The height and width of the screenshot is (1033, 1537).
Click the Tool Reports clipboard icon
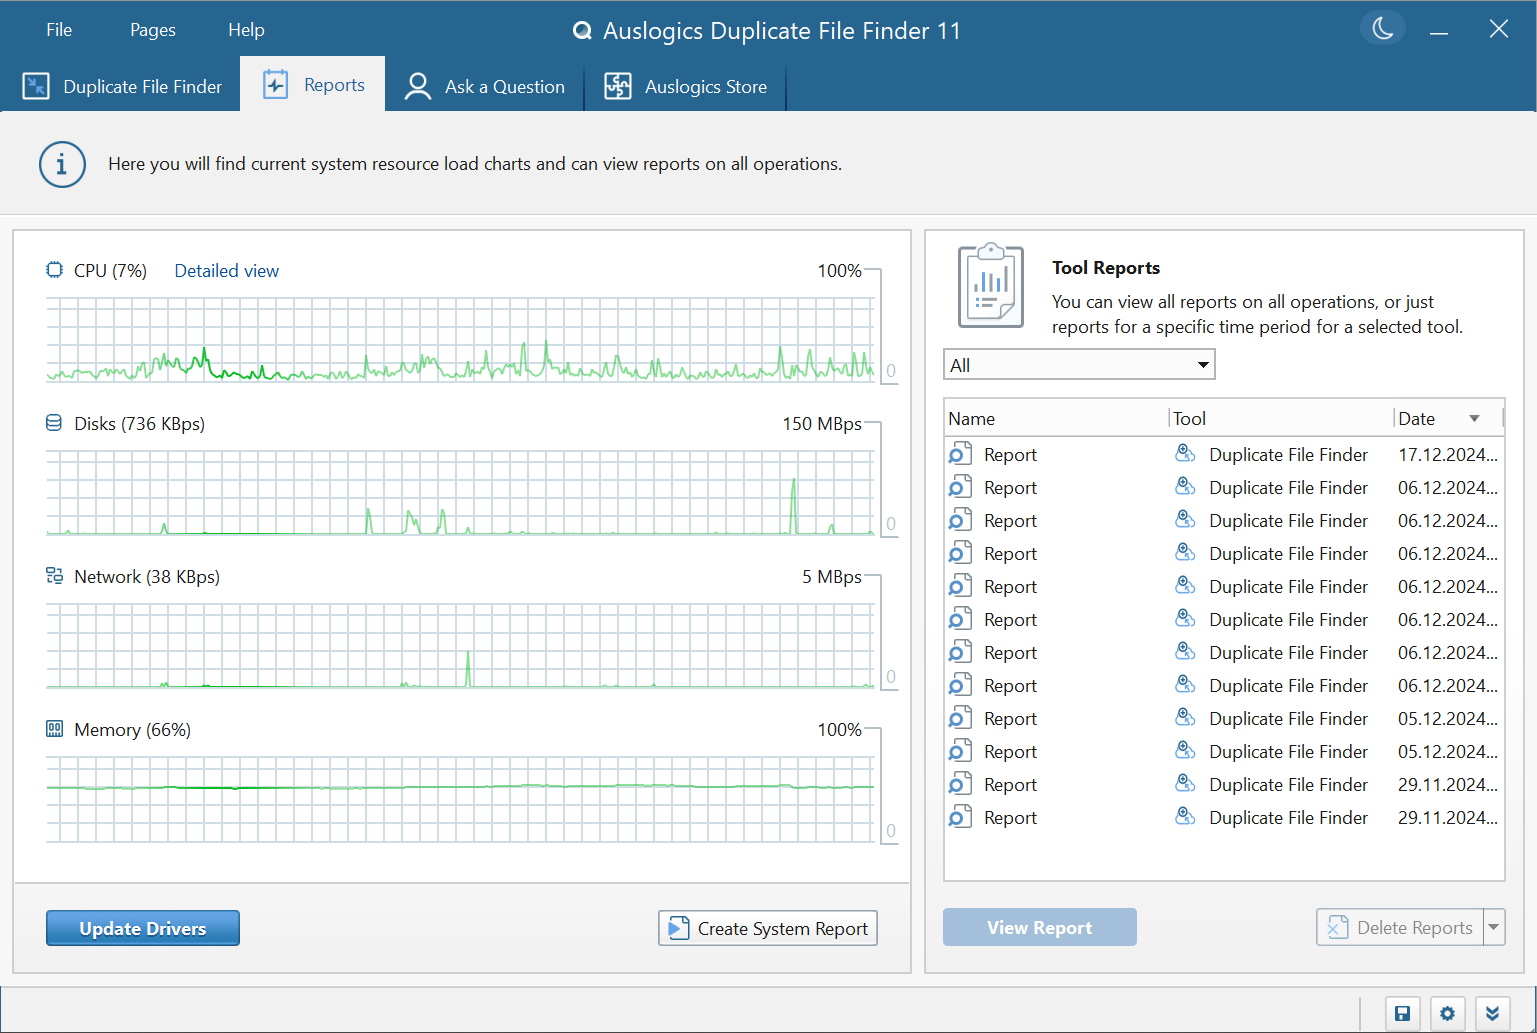click(x=990, y=286)
